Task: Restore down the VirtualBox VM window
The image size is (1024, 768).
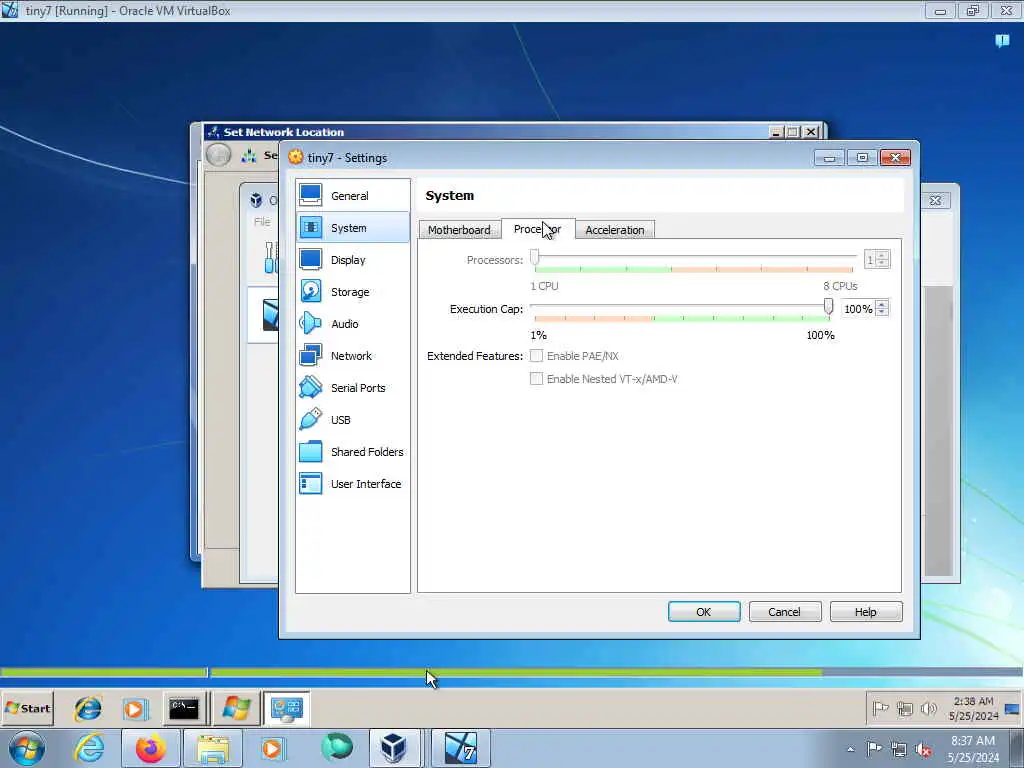Action: (x=972, y=11)
